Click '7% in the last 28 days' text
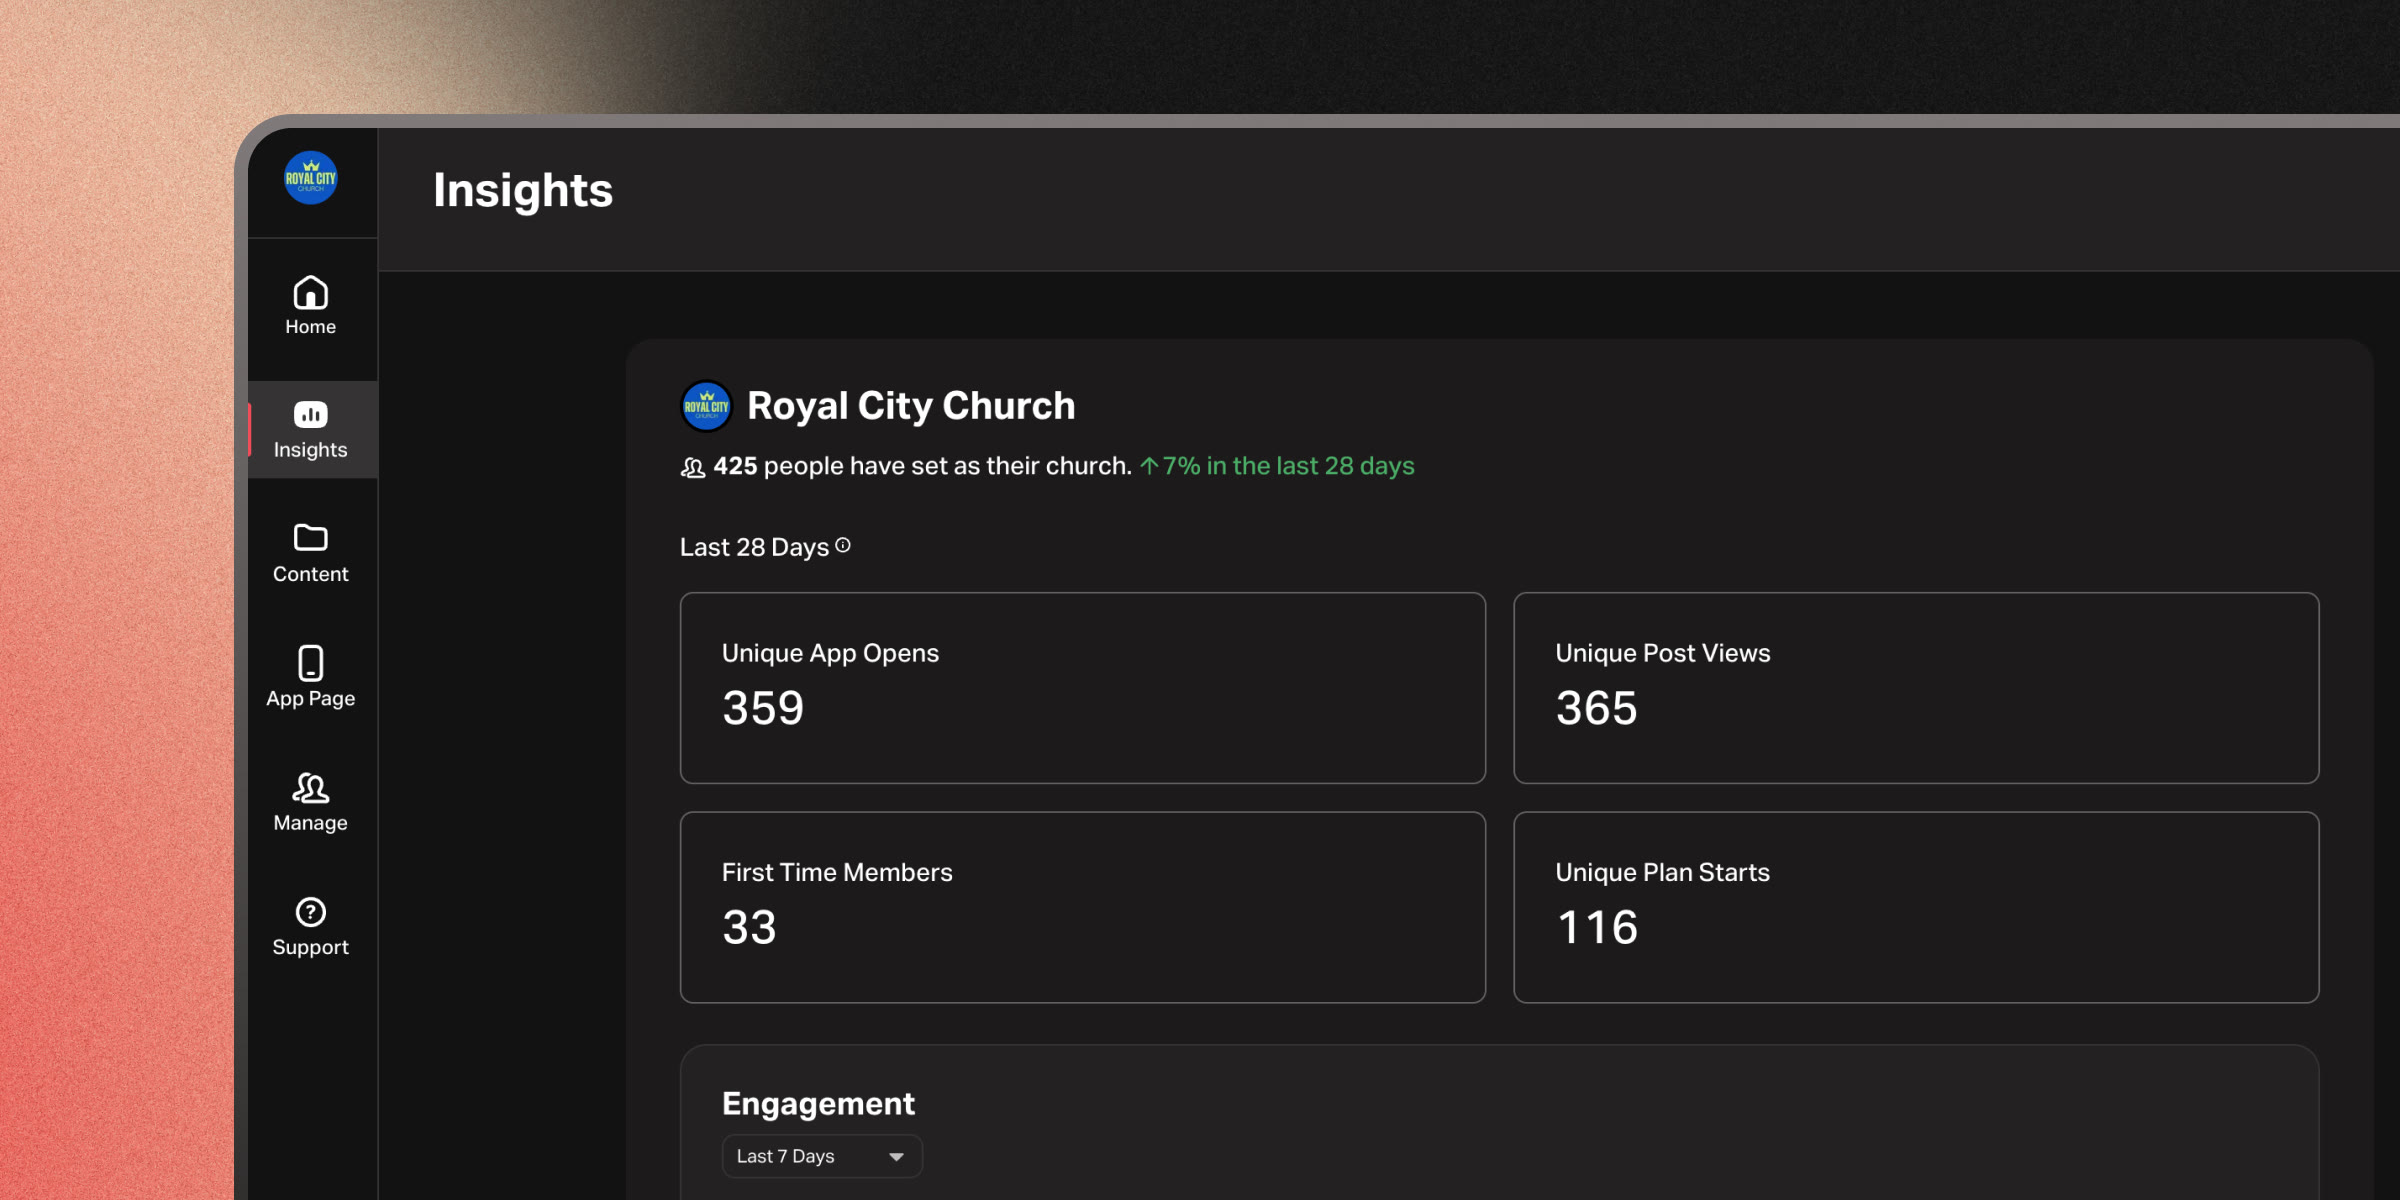This screenshot has height=1200, width=2400. coord(1288,466)
